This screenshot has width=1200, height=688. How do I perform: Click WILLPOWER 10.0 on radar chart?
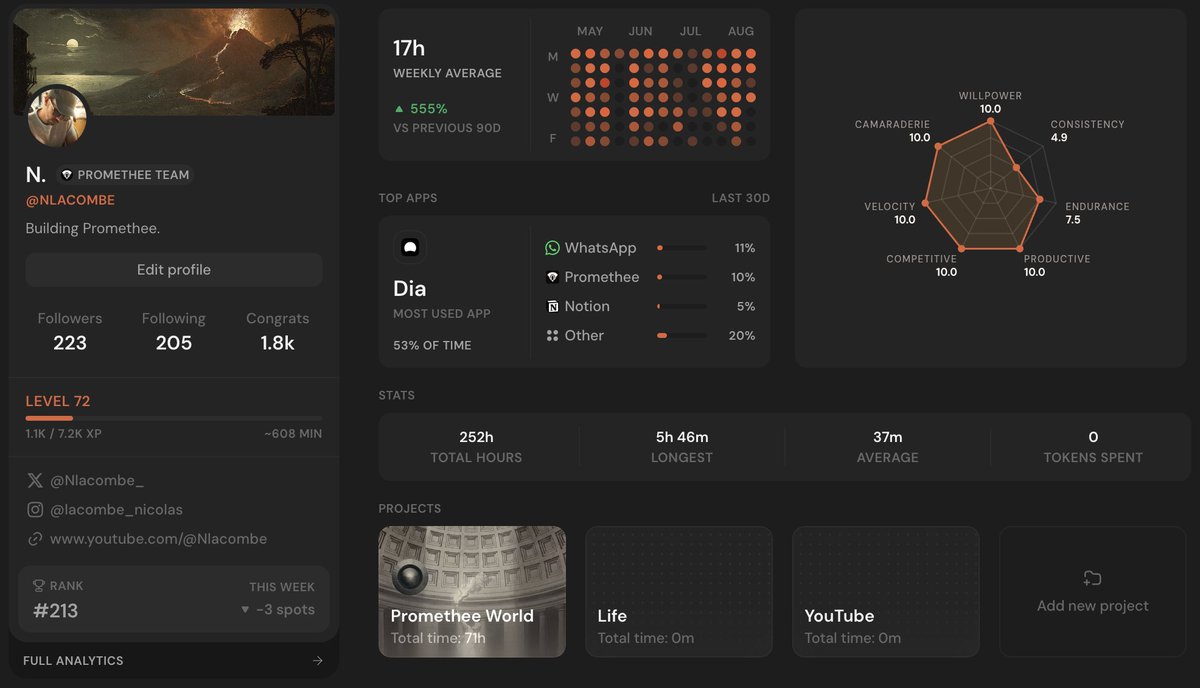click(990, 102)
